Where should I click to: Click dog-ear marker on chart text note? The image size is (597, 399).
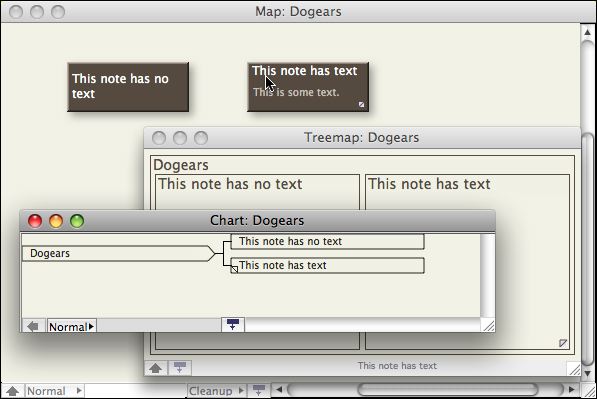235,270
